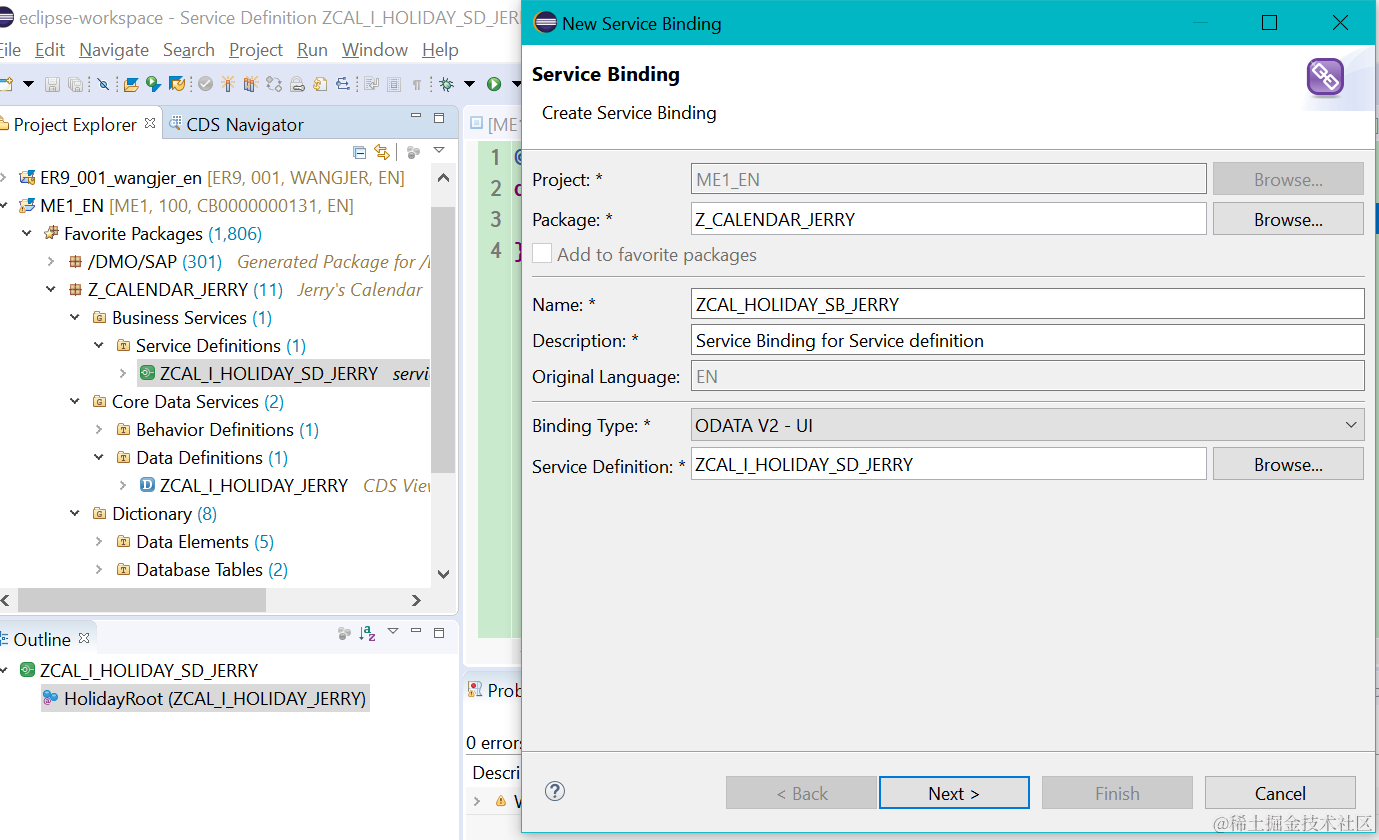Screen dimensions: 1379x840
Task: Open the New wizard dropdown arrow in toolbar
Action: tap(28, 85)
